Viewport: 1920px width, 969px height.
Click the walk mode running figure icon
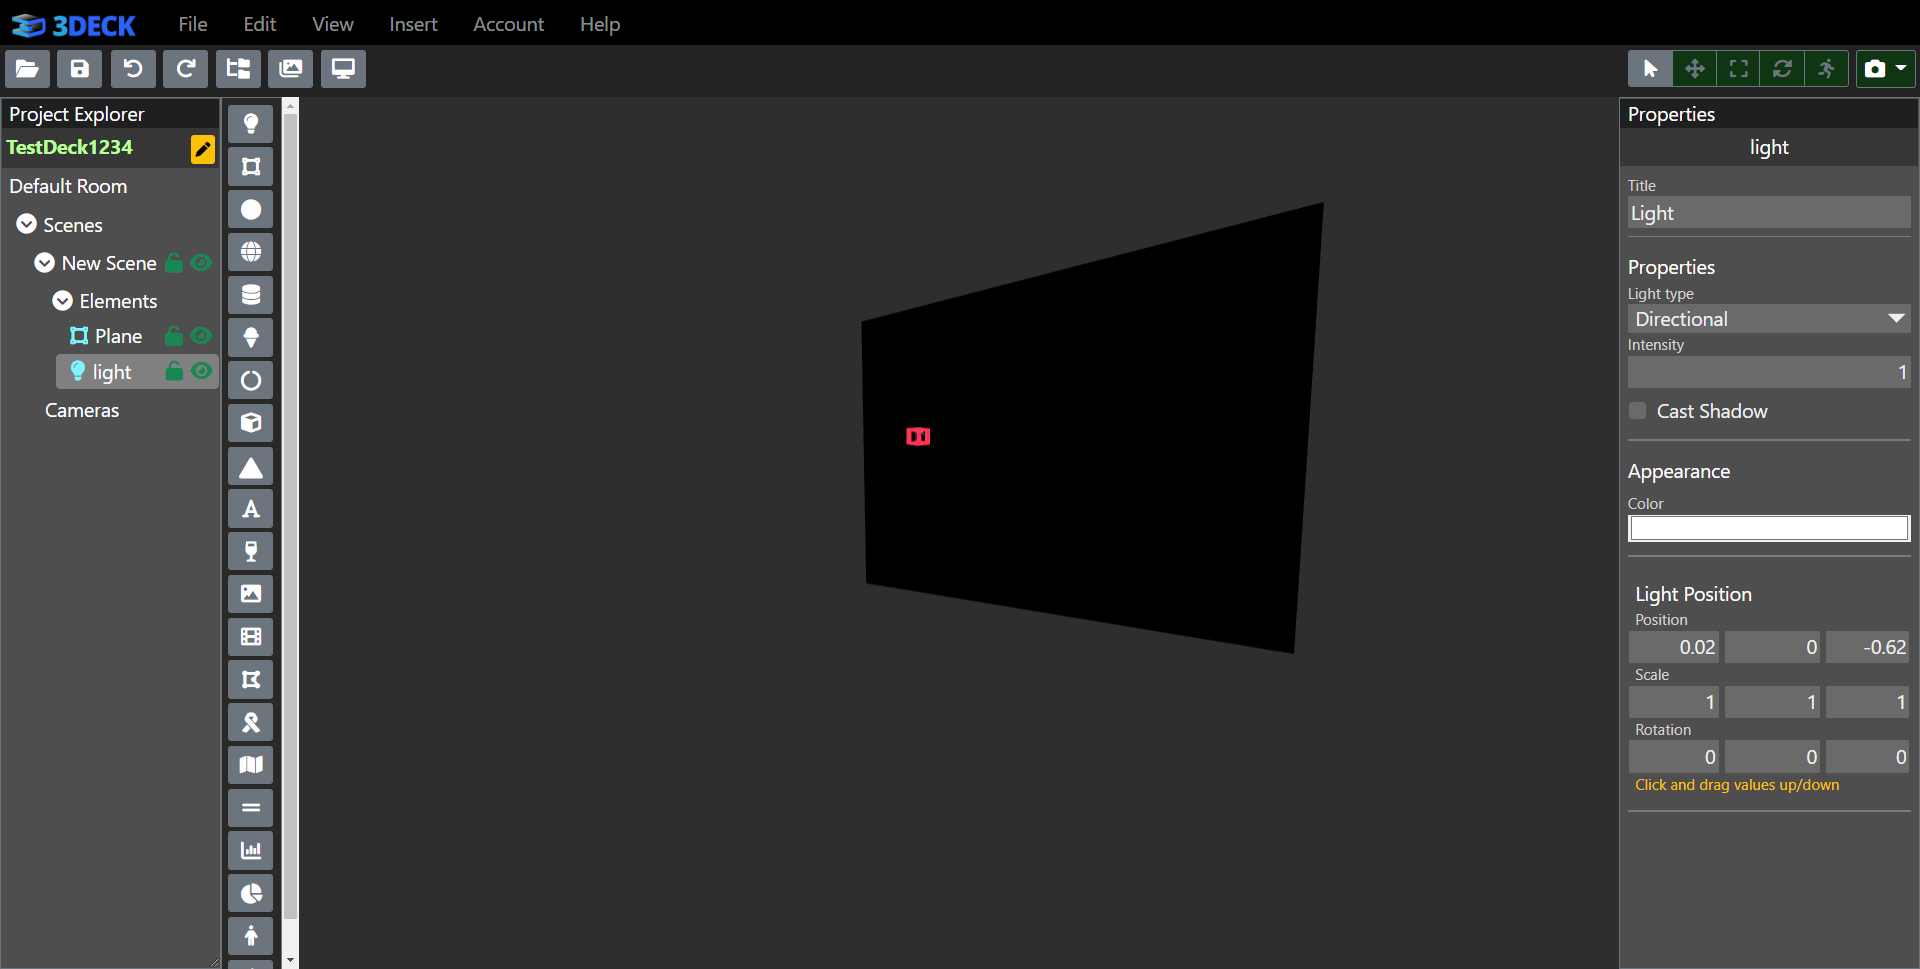1826,69
